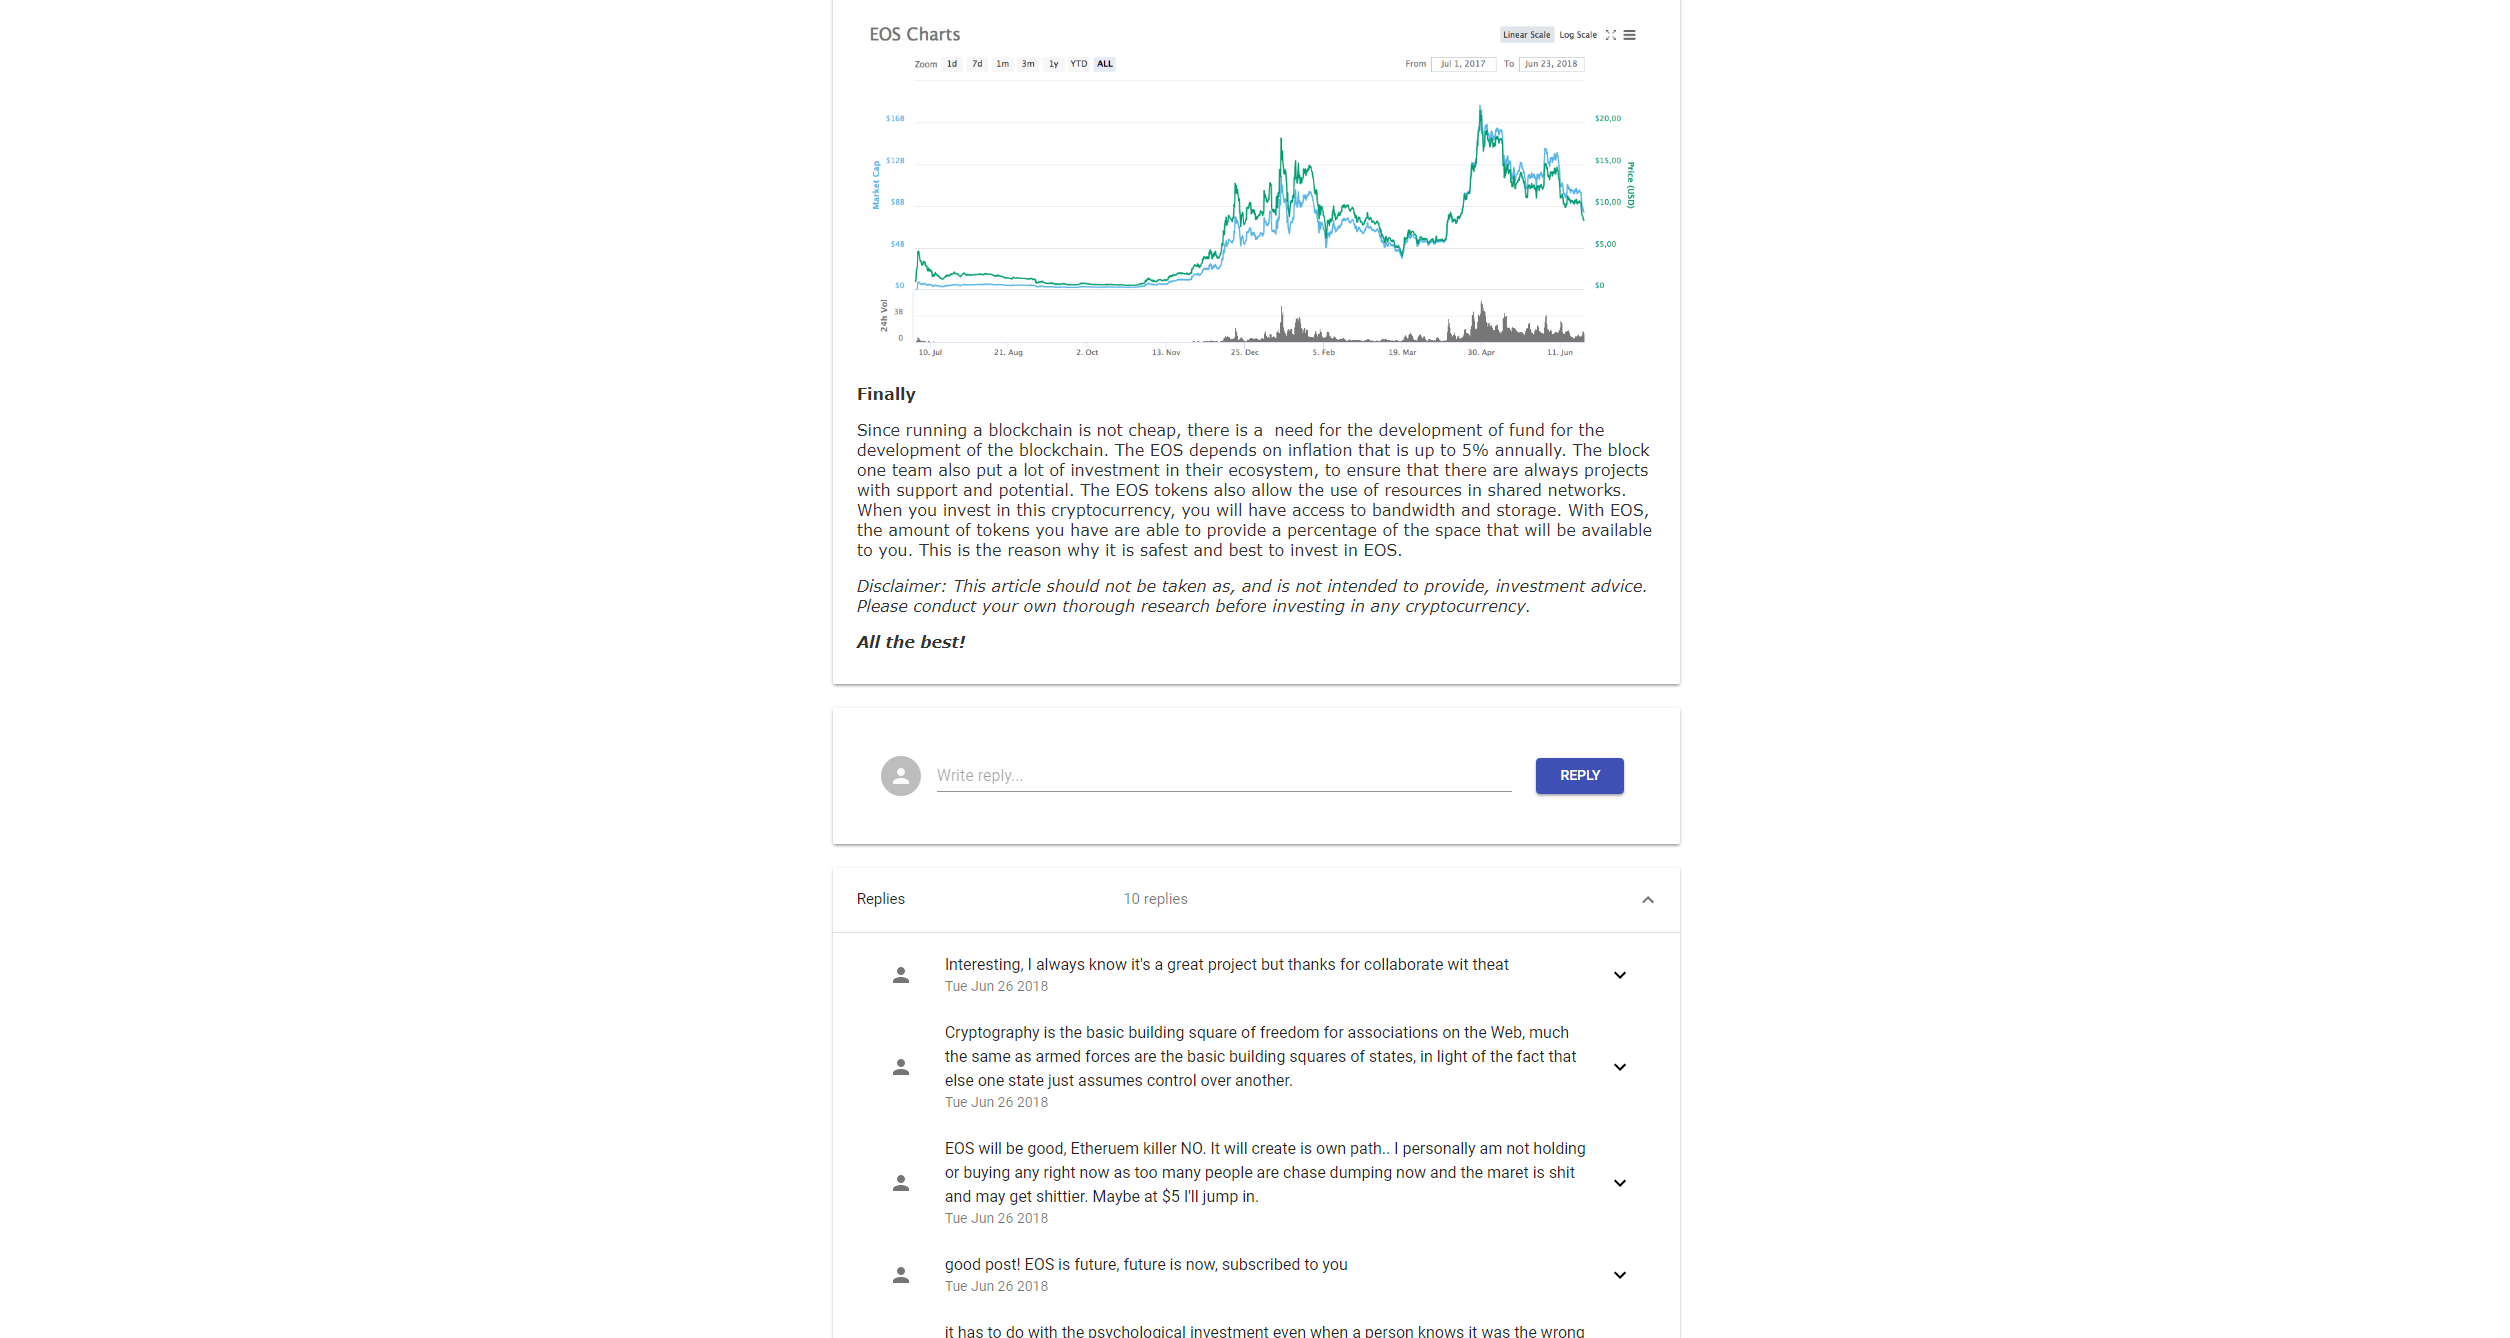Select the 1m zoom option

tap(1002, 64)
